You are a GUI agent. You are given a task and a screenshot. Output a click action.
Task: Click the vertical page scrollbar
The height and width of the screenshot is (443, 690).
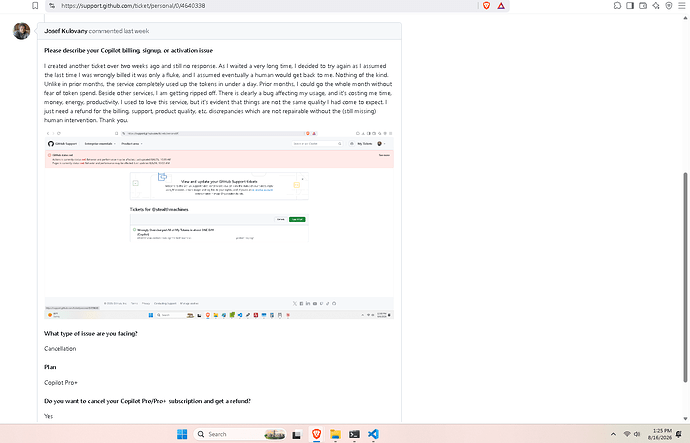[685, 277]
